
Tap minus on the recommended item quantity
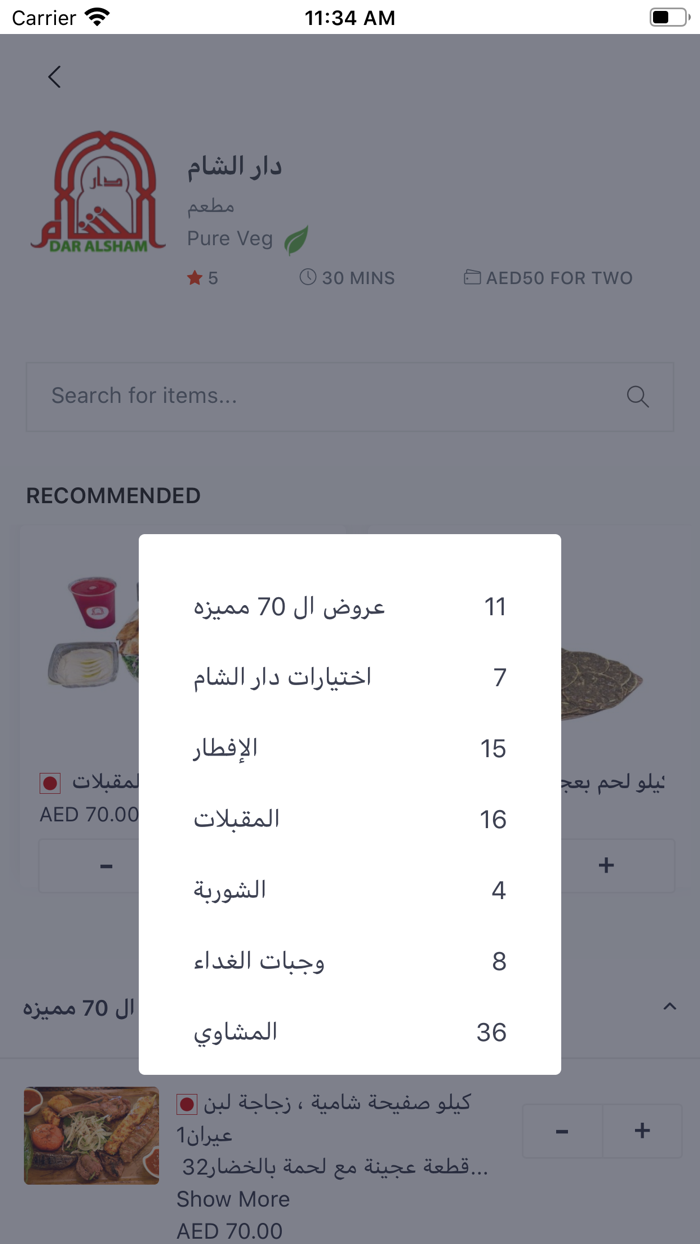click(x=105, y=866)
